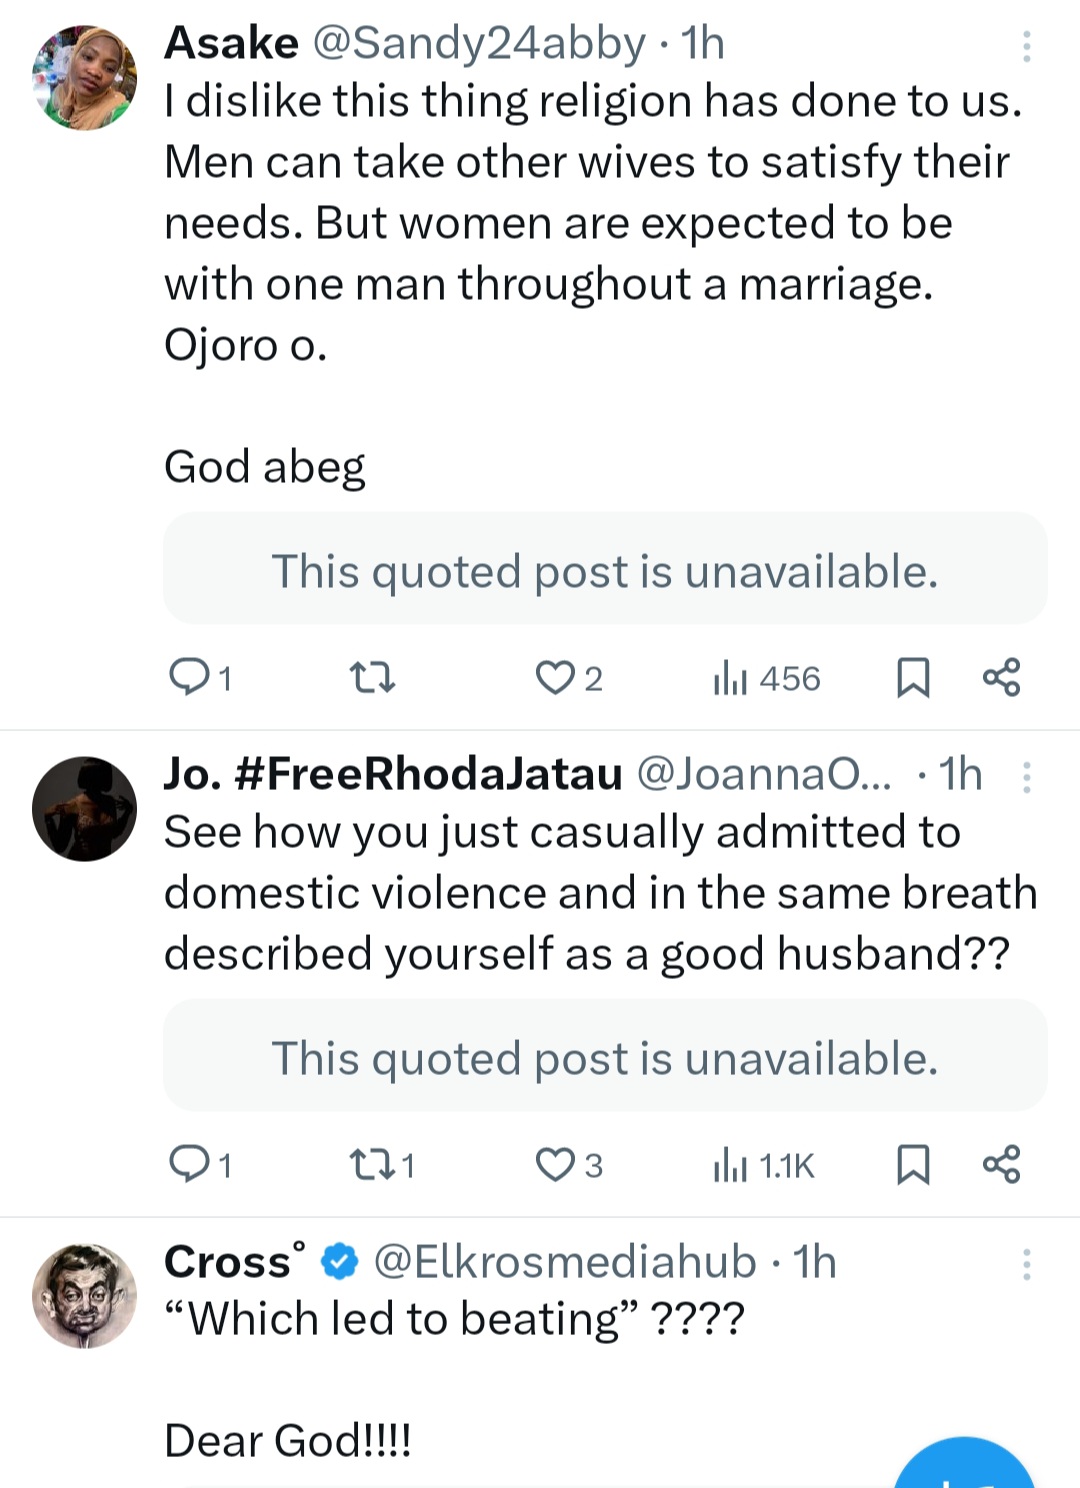Like Jo.'s tweet with 3 likes

pos(553,1165)
